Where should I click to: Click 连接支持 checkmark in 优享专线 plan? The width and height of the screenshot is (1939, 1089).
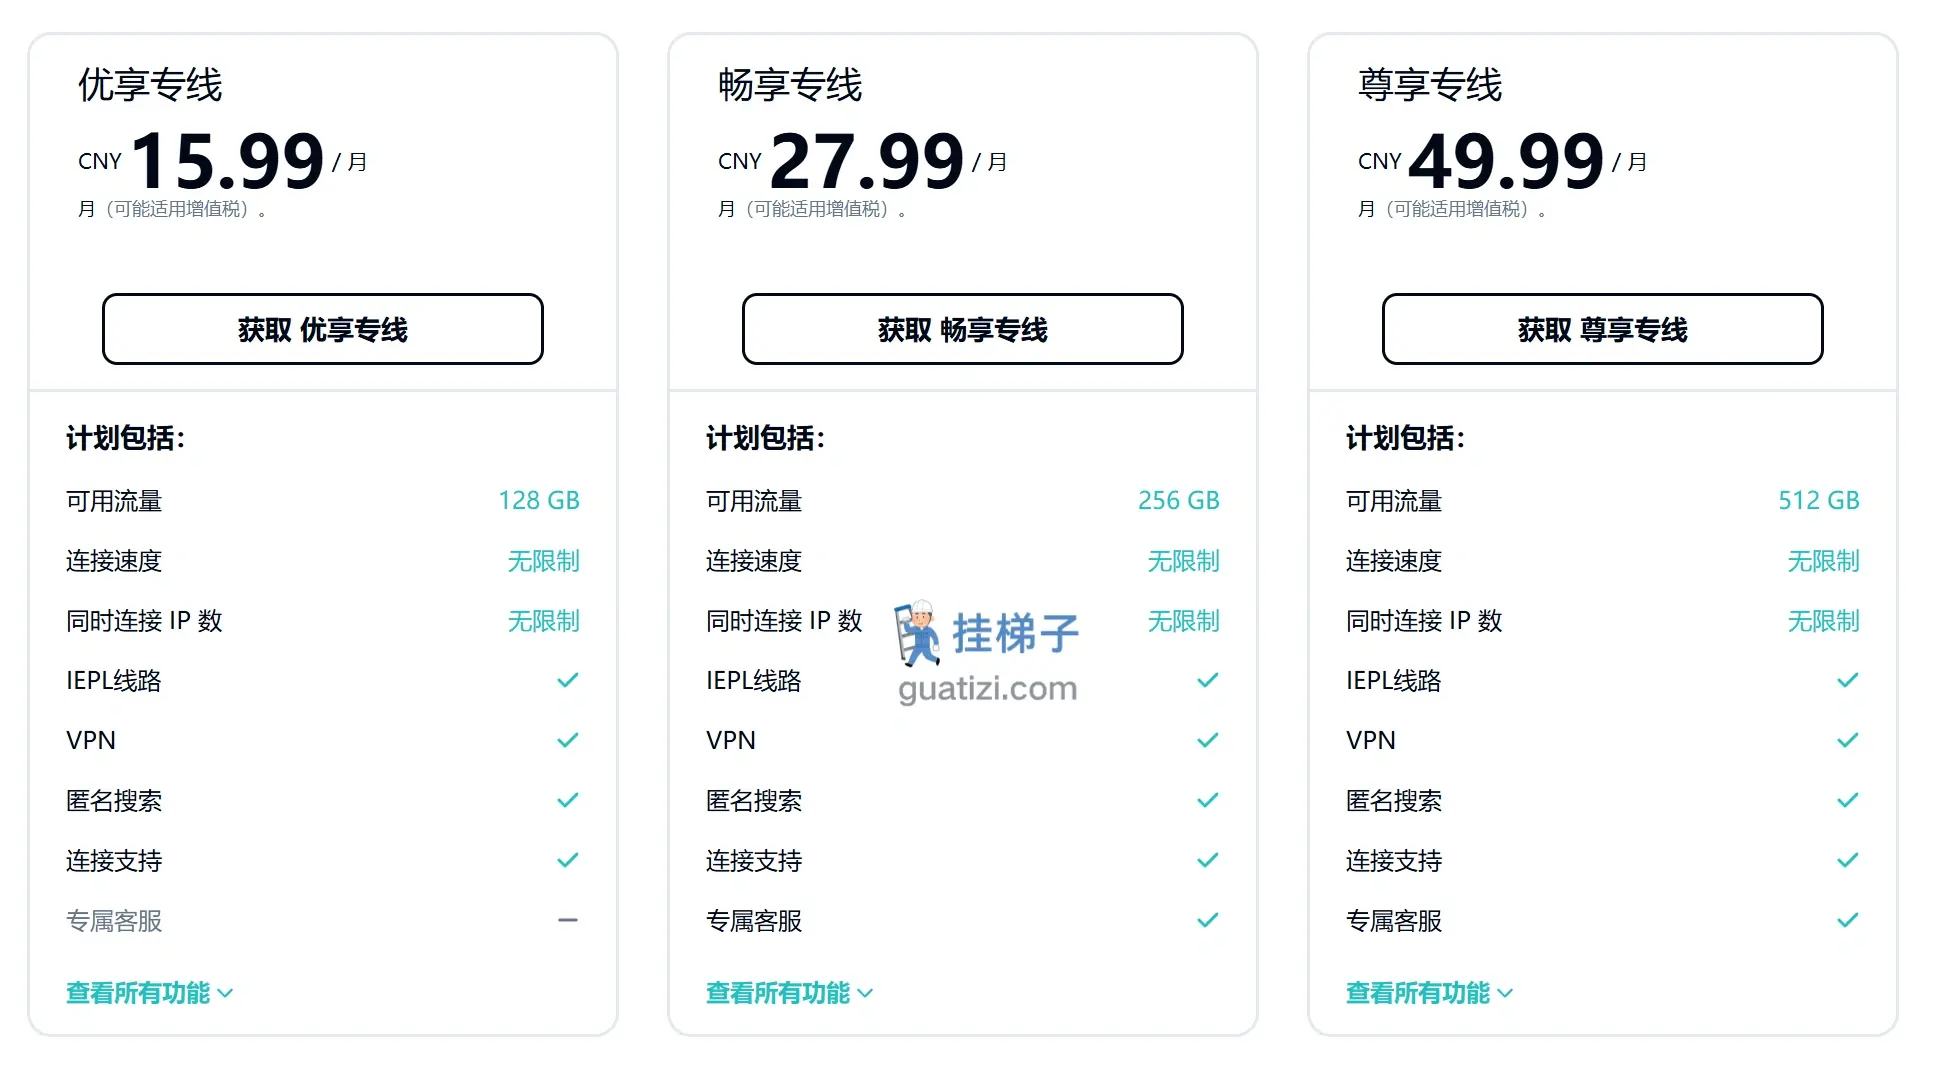tap(568, 860)
